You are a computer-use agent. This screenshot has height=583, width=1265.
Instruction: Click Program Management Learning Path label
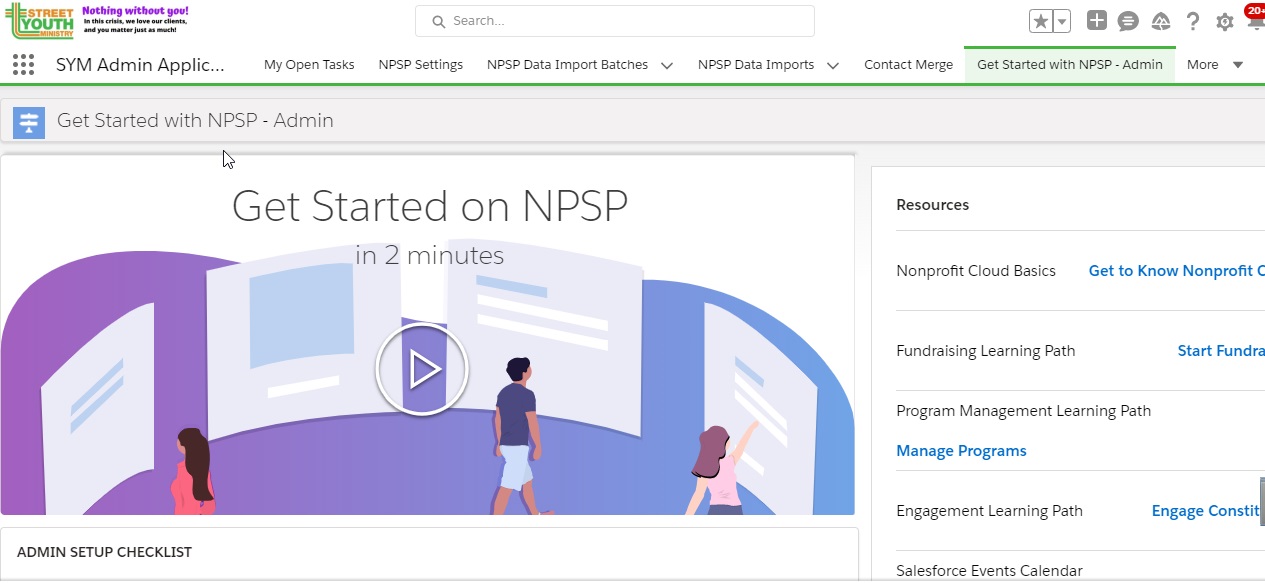(x=1023, y=411)
